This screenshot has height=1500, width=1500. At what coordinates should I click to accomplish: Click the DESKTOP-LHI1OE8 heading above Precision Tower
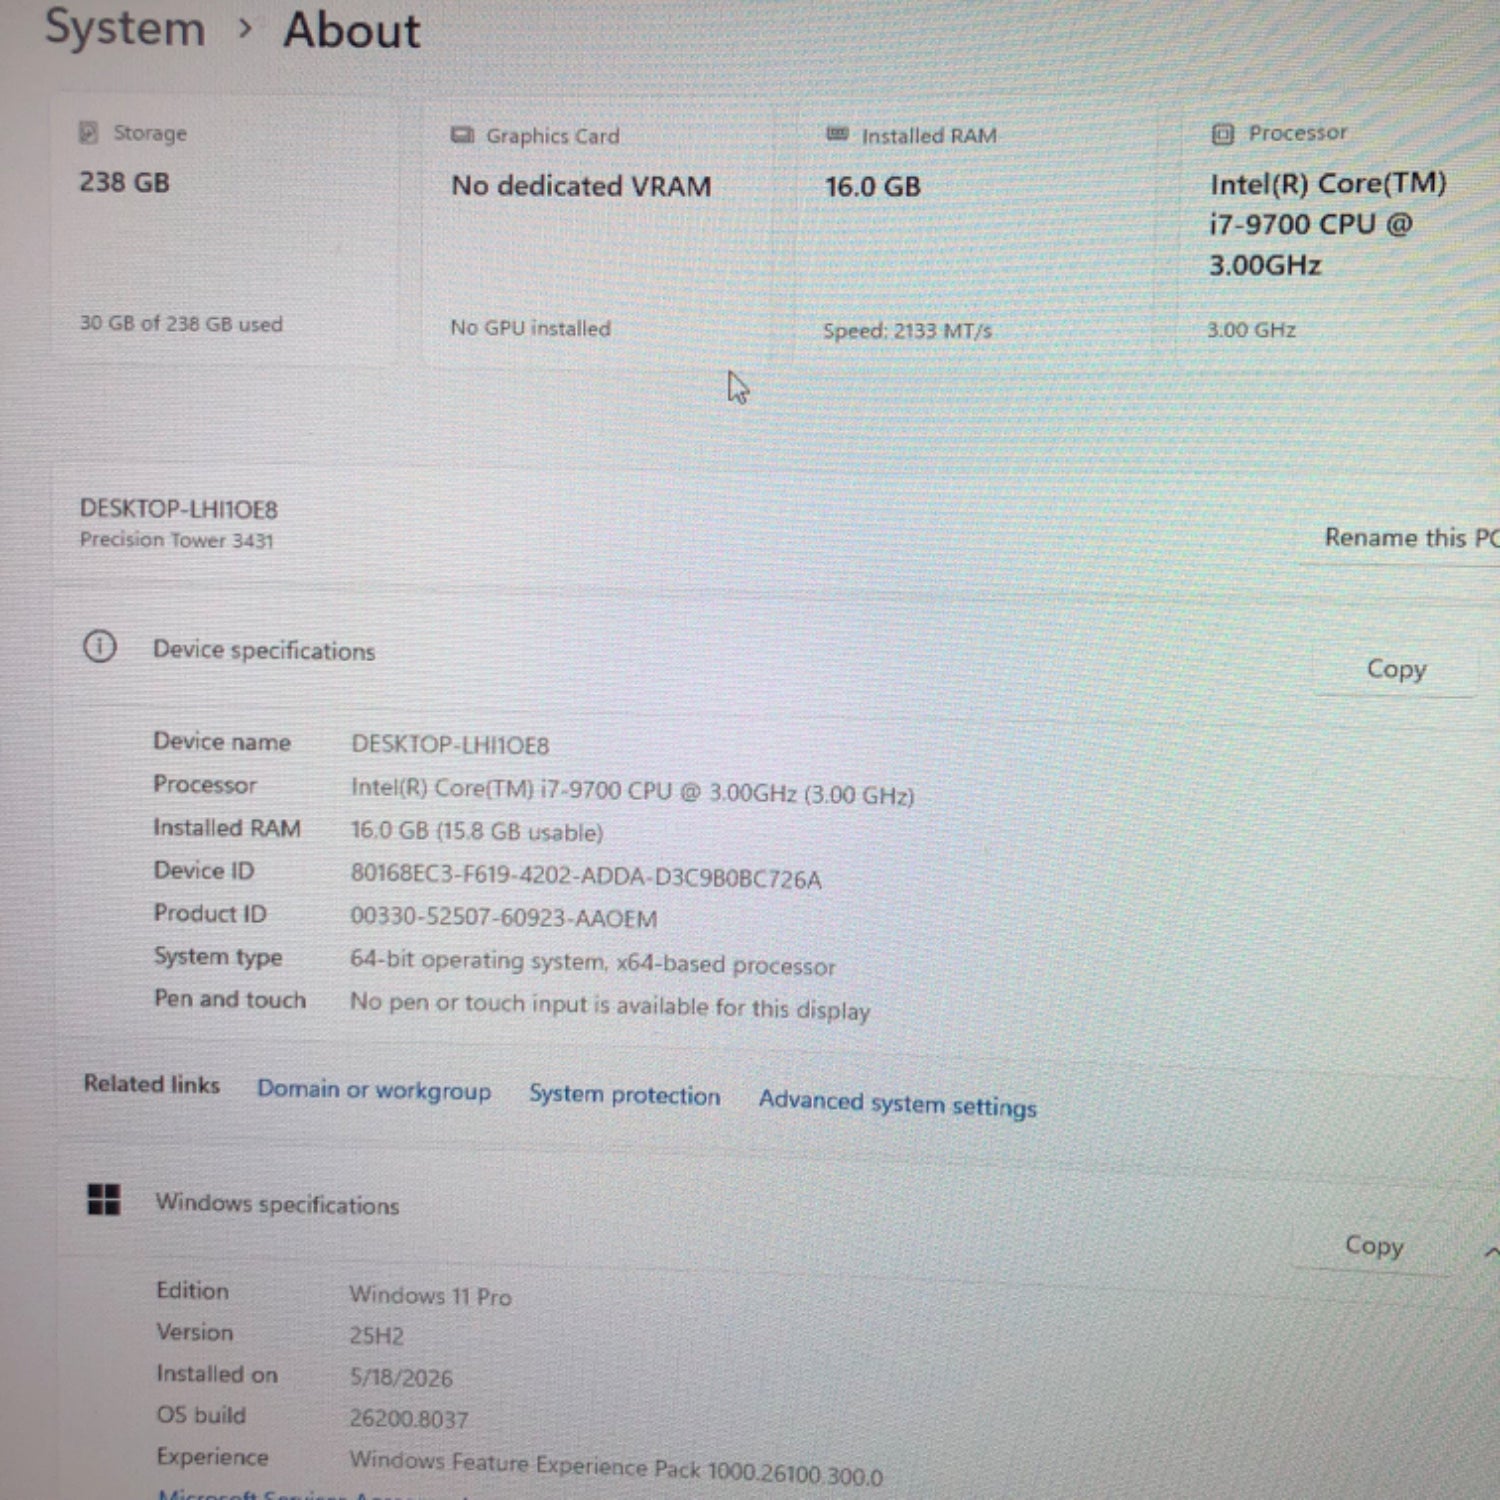click(x=179, y=509)
